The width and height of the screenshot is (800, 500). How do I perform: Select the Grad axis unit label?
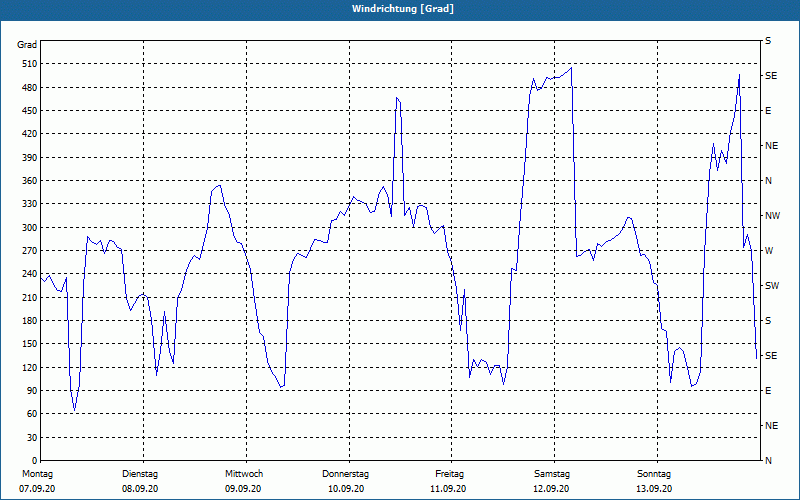(x=27, y=45)
